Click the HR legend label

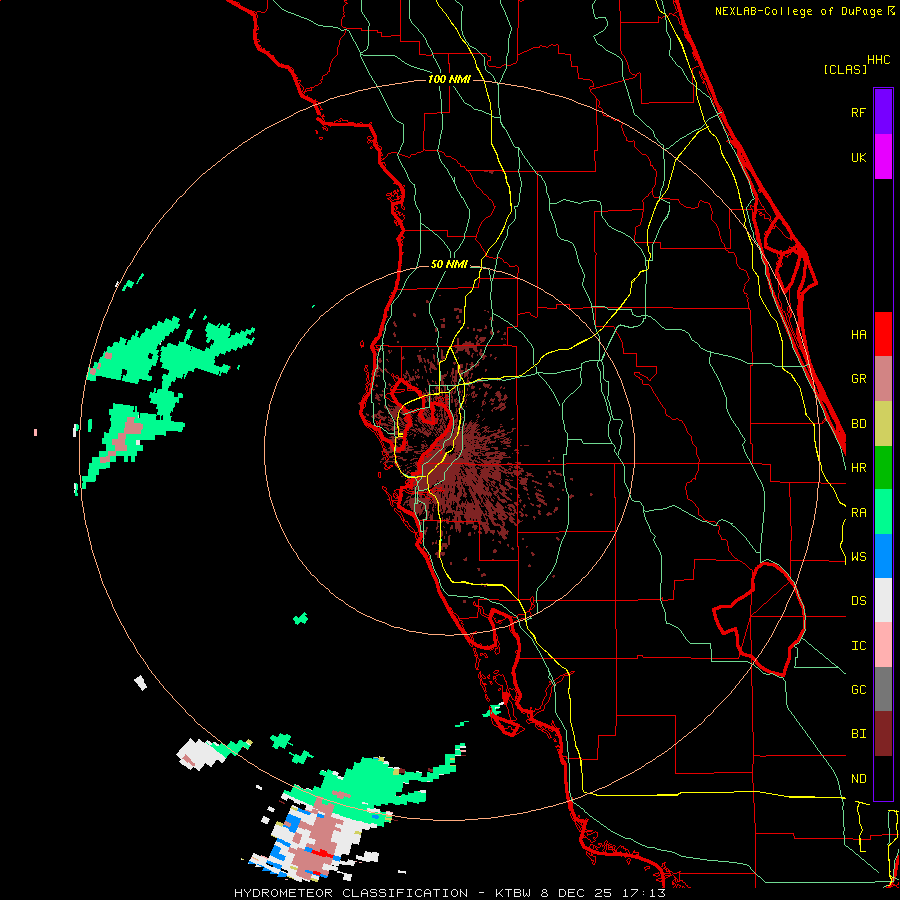click(859, 468)
